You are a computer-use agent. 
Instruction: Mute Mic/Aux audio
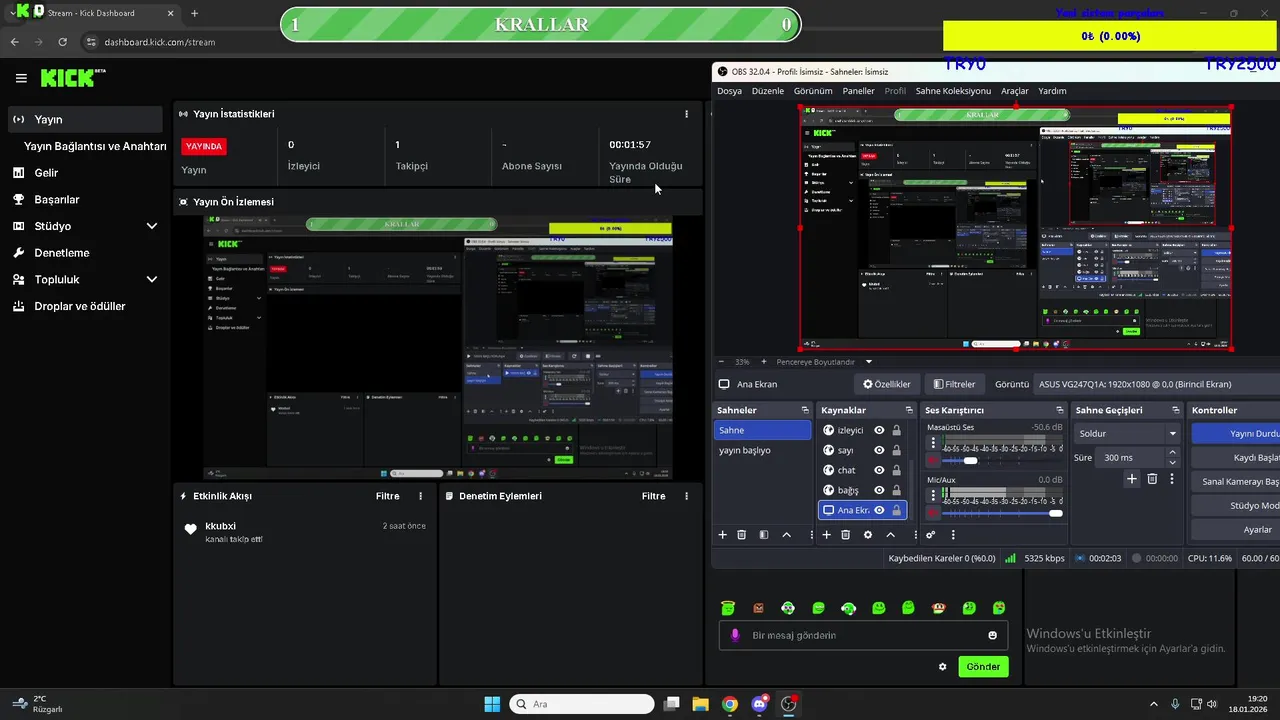click(x=933, y=513)
